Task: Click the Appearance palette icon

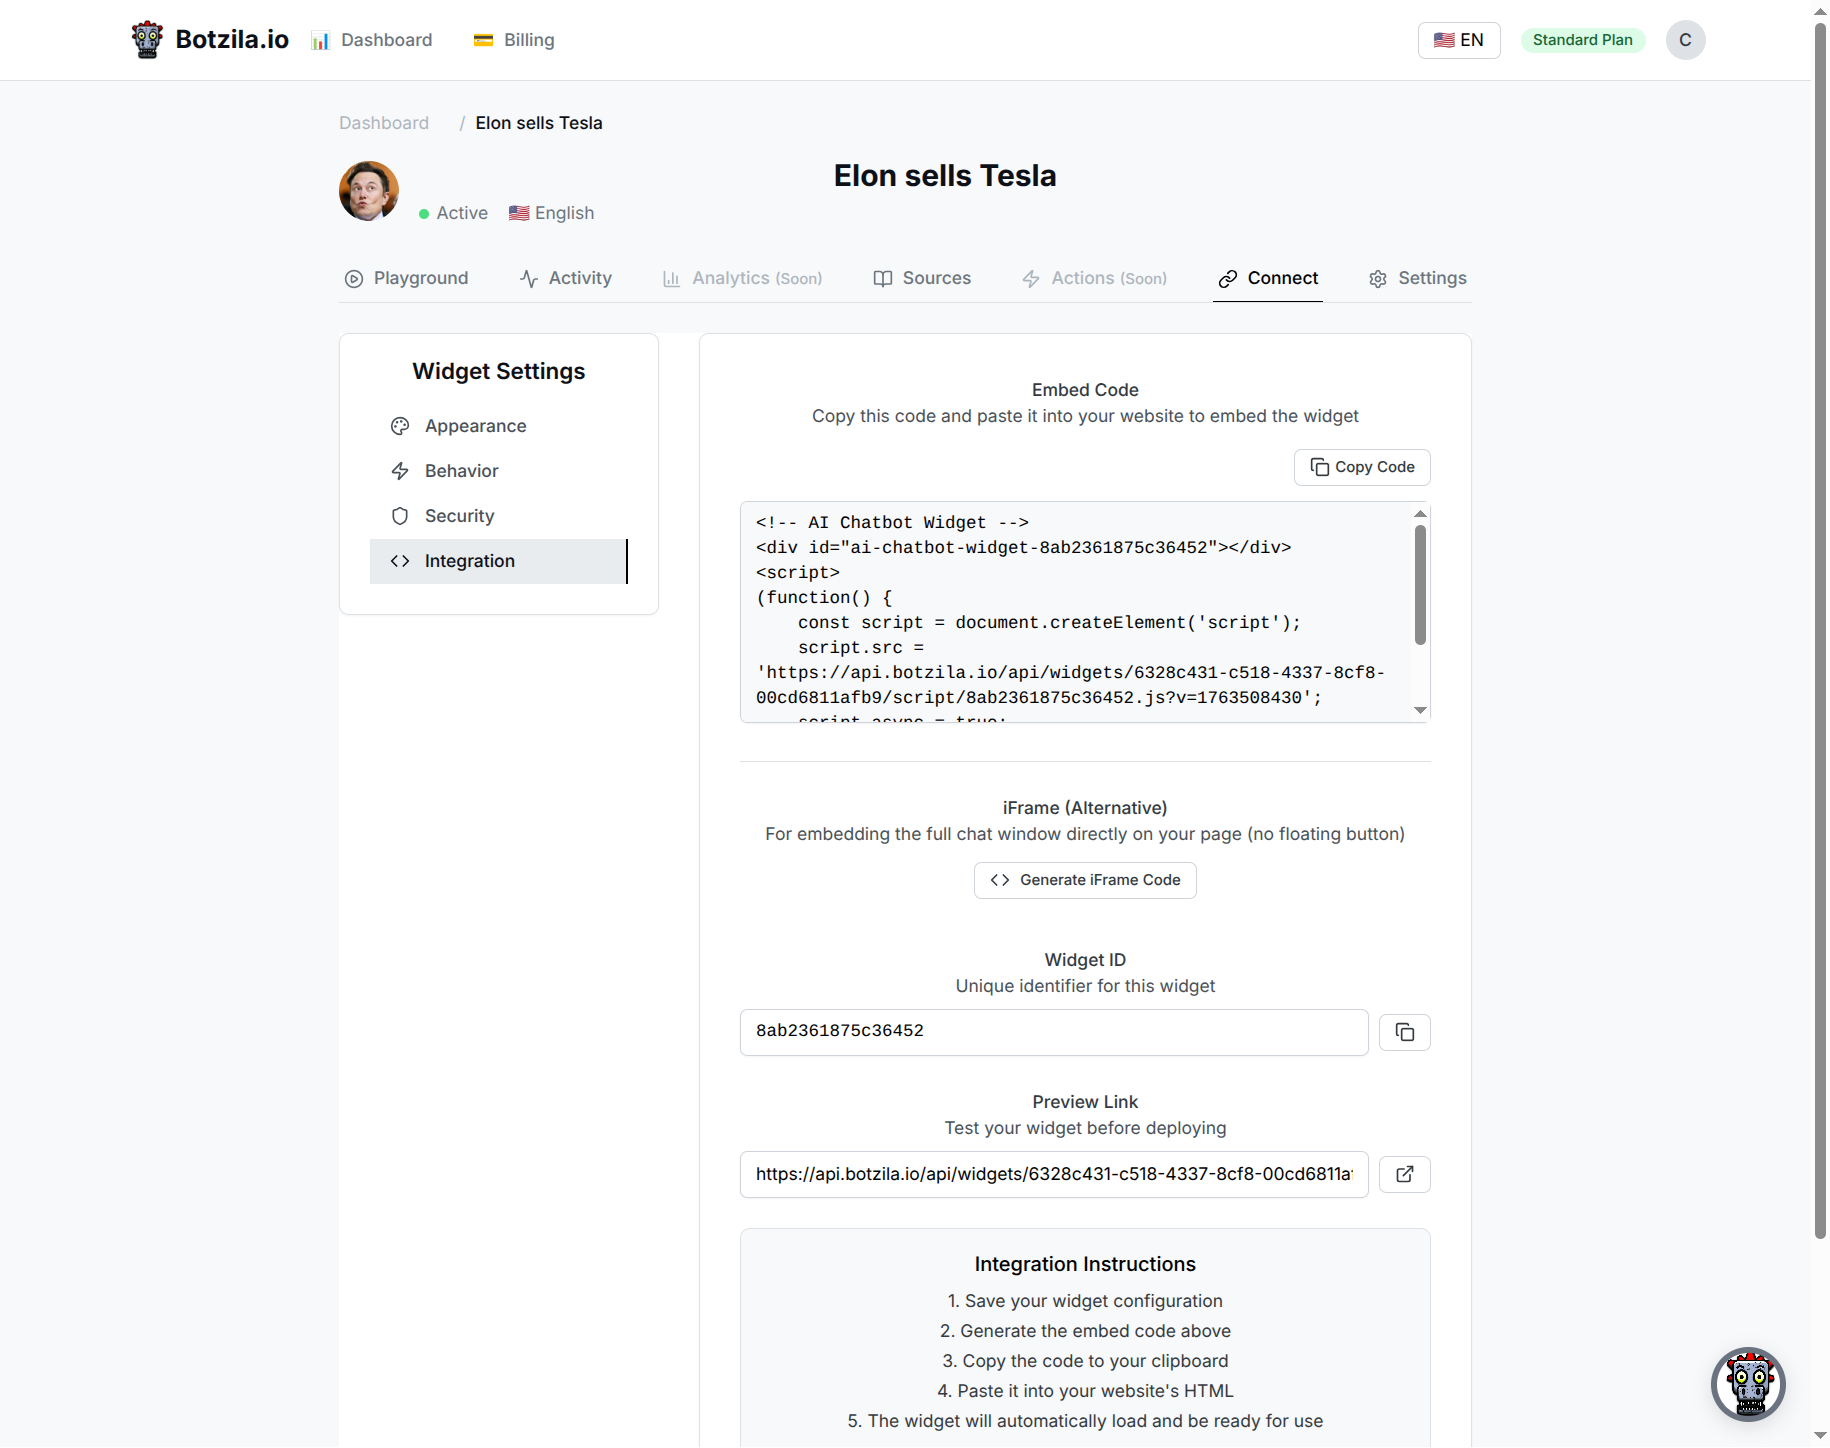Action: tap(400, 426)
